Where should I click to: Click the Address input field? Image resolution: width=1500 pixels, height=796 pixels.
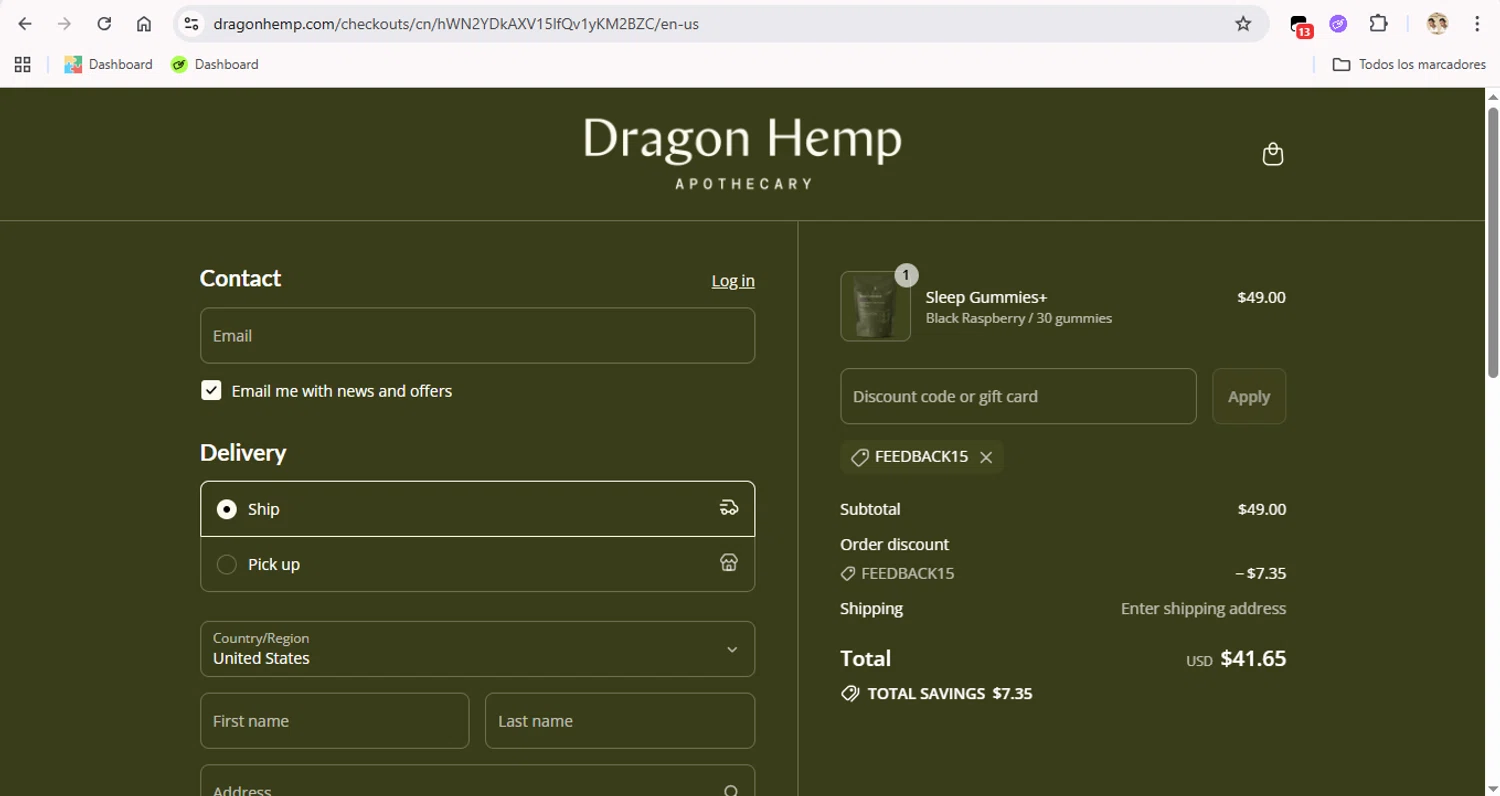click(477, 781)
